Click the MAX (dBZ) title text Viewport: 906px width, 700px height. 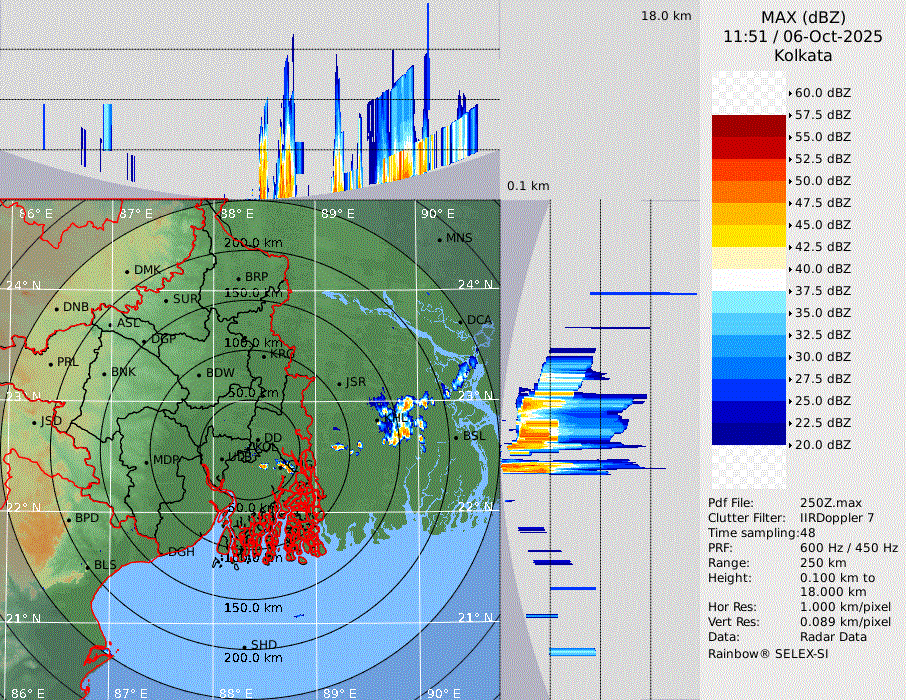(x=803, y=17)
